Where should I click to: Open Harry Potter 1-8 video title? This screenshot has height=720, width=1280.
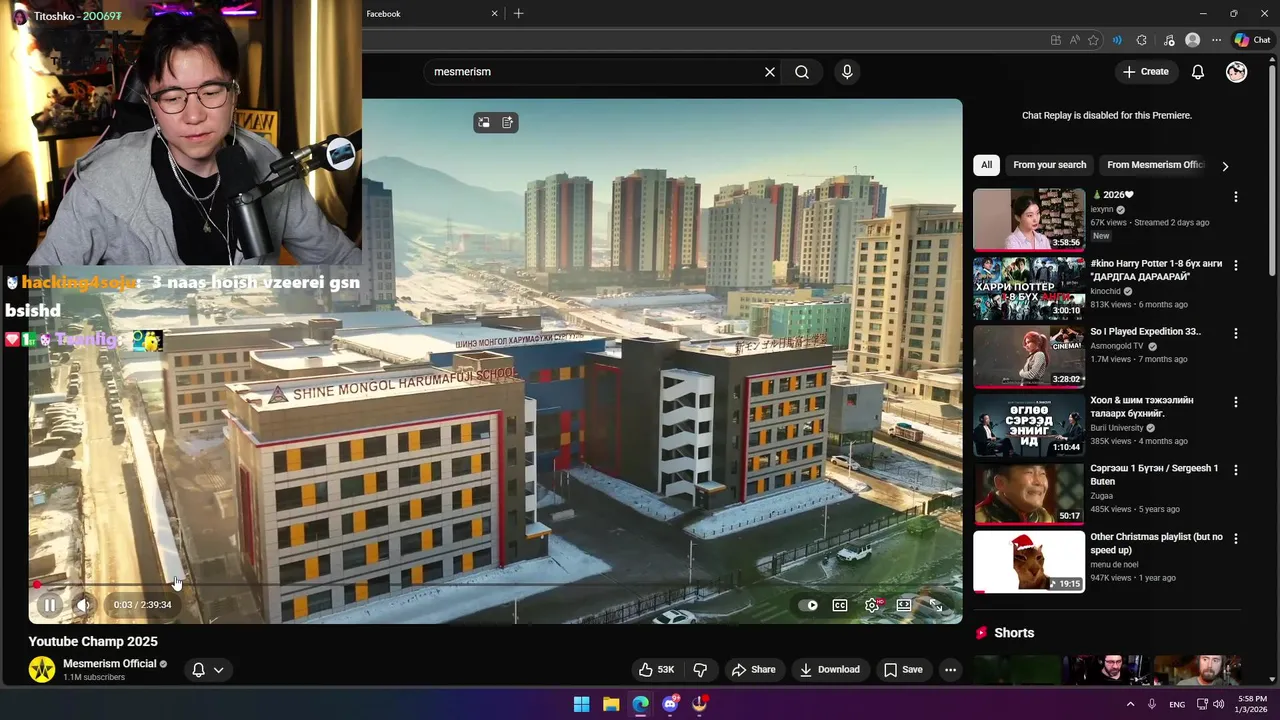pyautogui.click(x=1156, y=270)
